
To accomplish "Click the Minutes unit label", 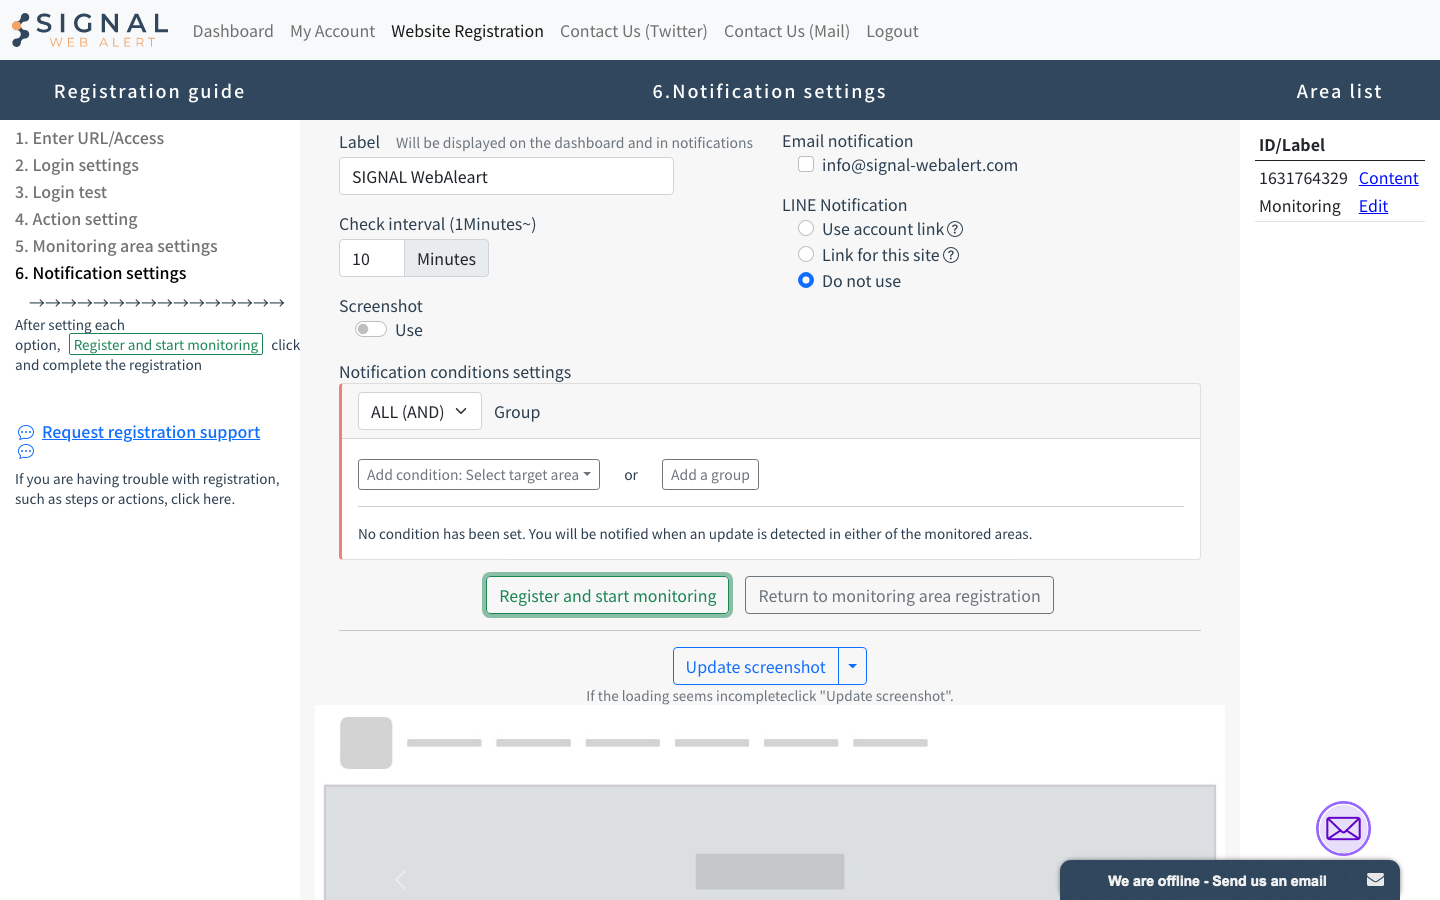I will click(x=446, y=258).
